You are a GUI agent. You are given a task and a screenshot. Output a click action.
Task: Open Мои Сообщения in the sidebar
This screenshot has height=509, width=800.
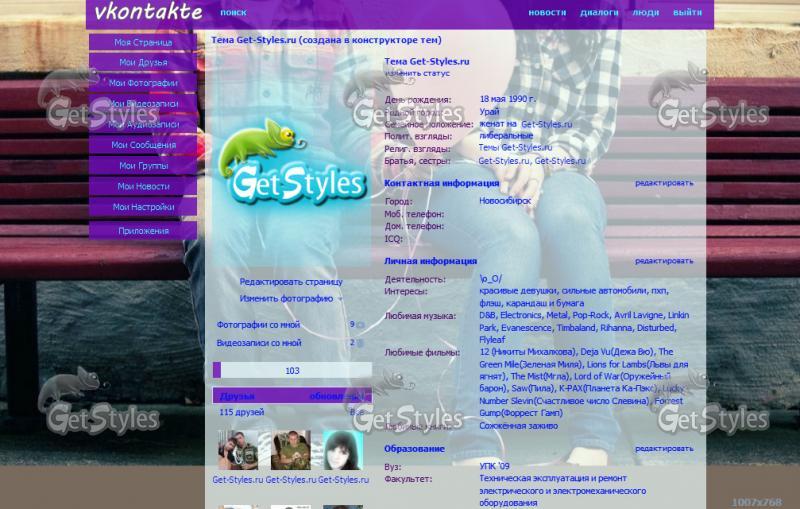point(143,145)
